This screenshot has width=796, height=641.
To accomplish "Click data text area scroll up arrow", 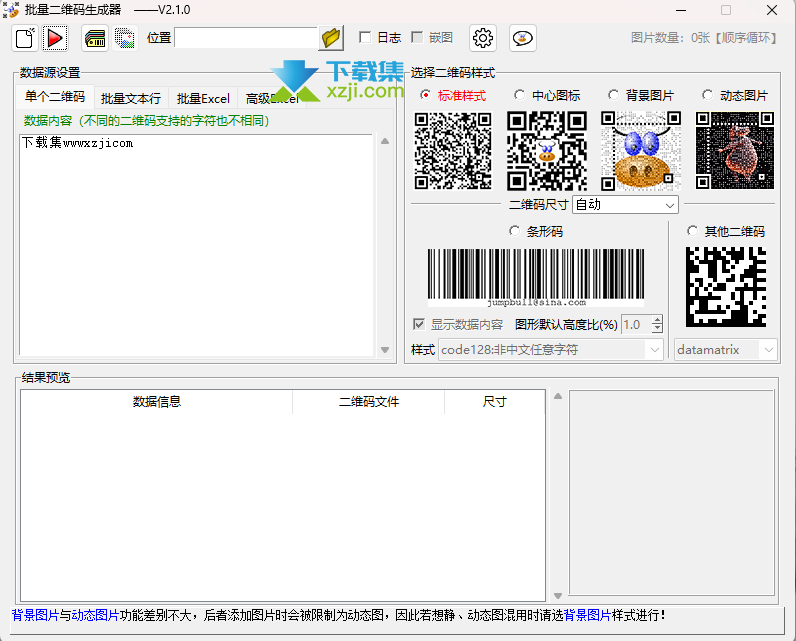I will [385, 141].
